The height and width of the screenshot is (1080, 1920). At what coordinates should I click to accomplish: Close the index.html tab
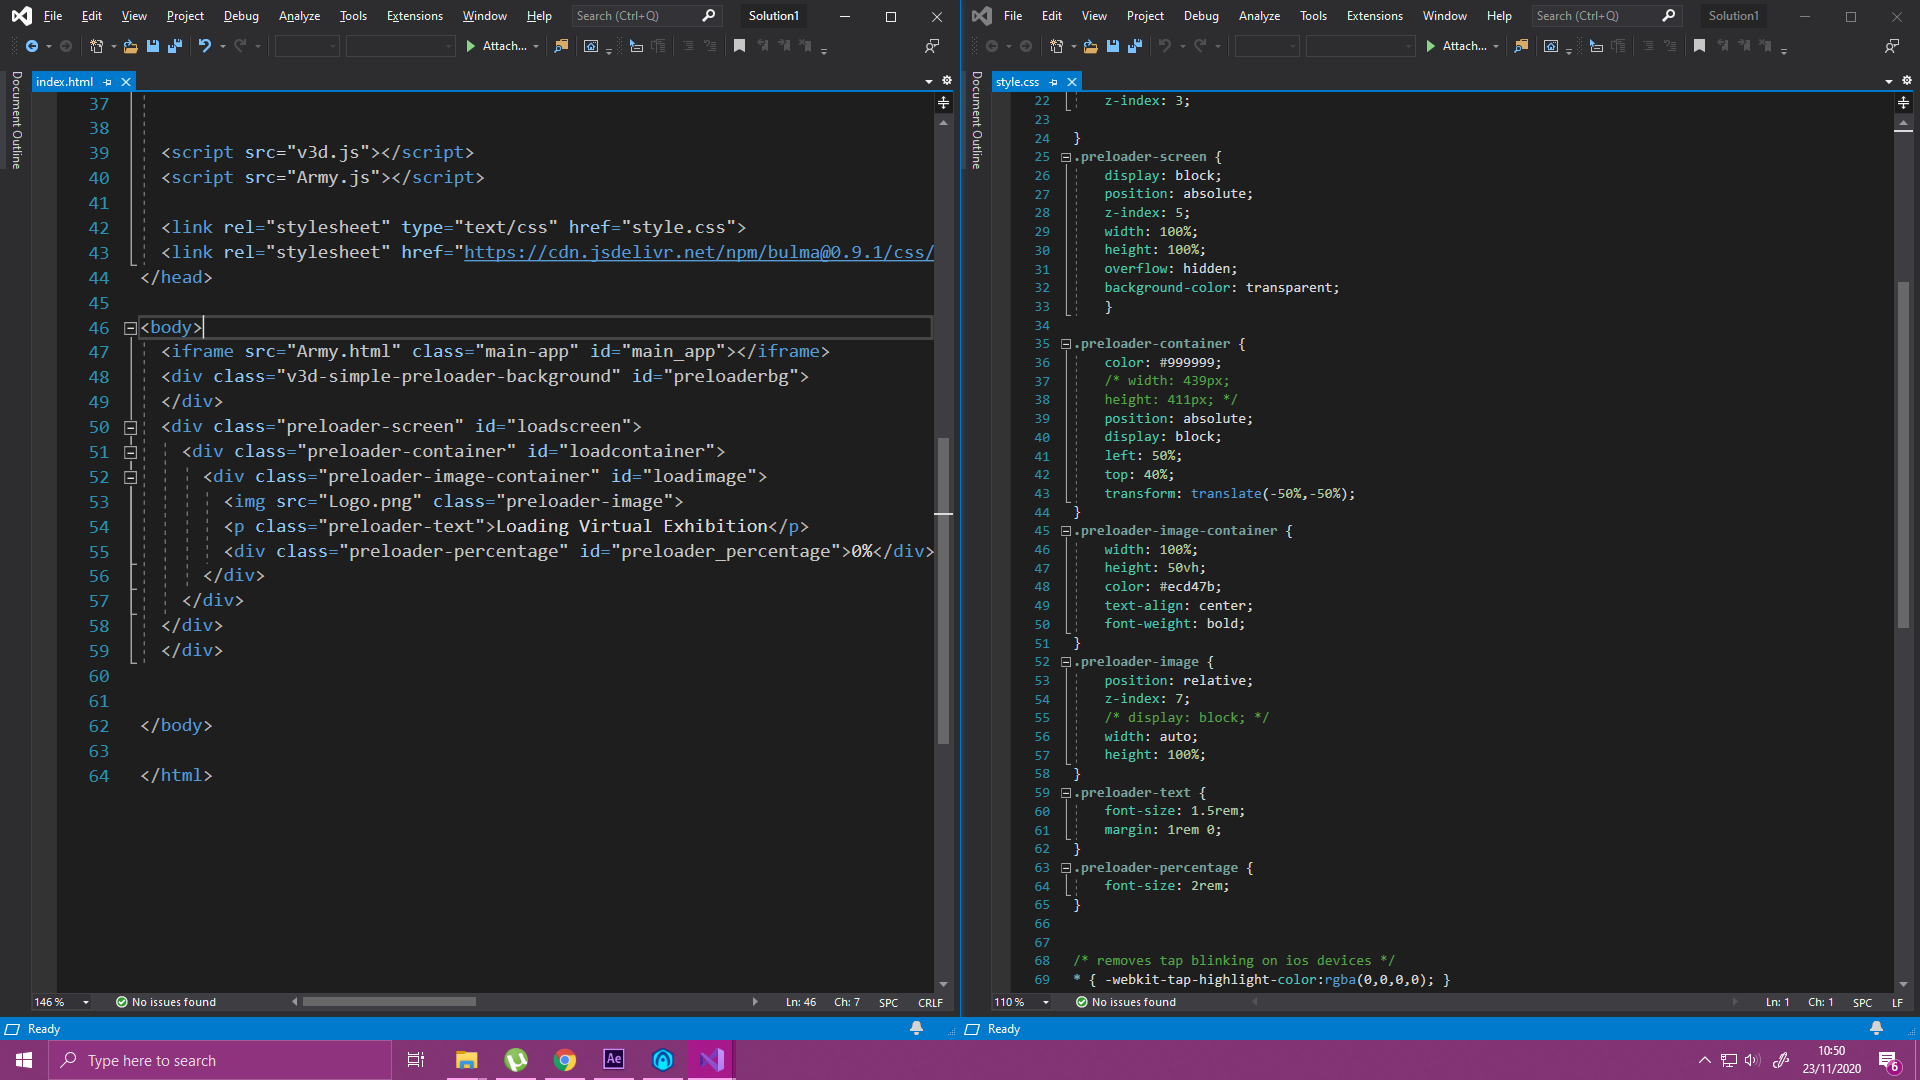126,82
